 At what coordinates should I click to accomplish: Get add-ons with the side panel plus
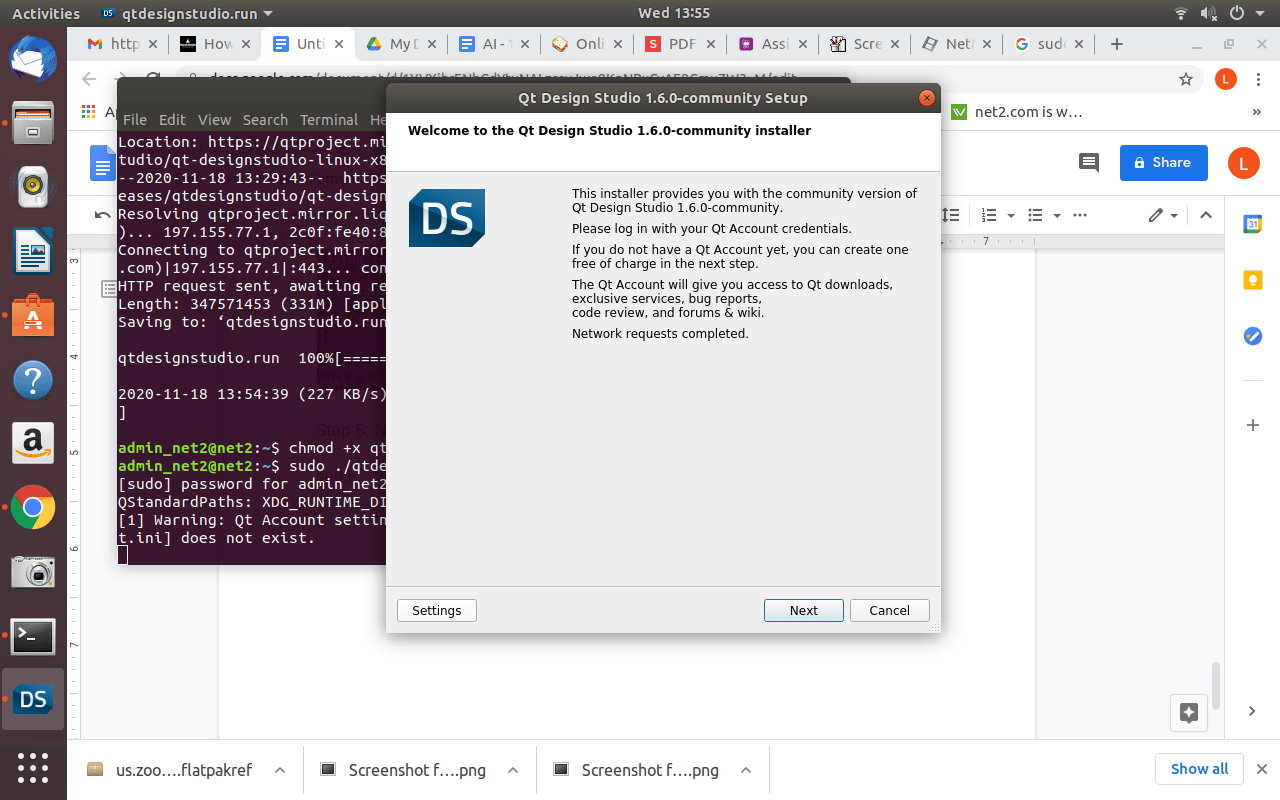click(1252, 425)
